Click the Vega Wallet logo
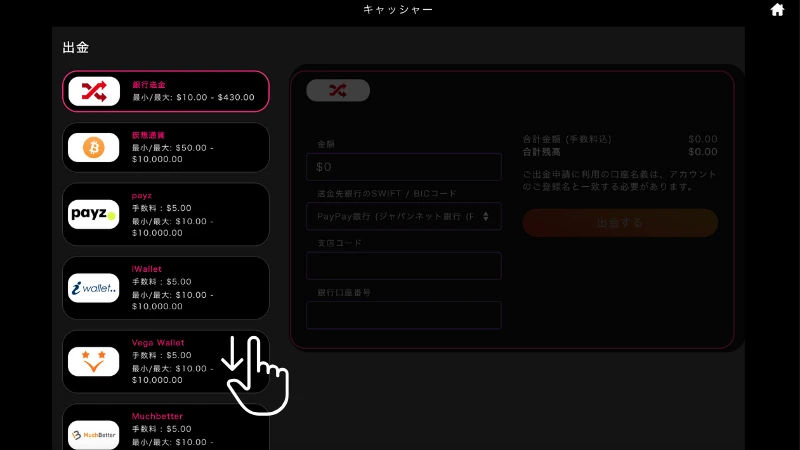 (93, 361)
